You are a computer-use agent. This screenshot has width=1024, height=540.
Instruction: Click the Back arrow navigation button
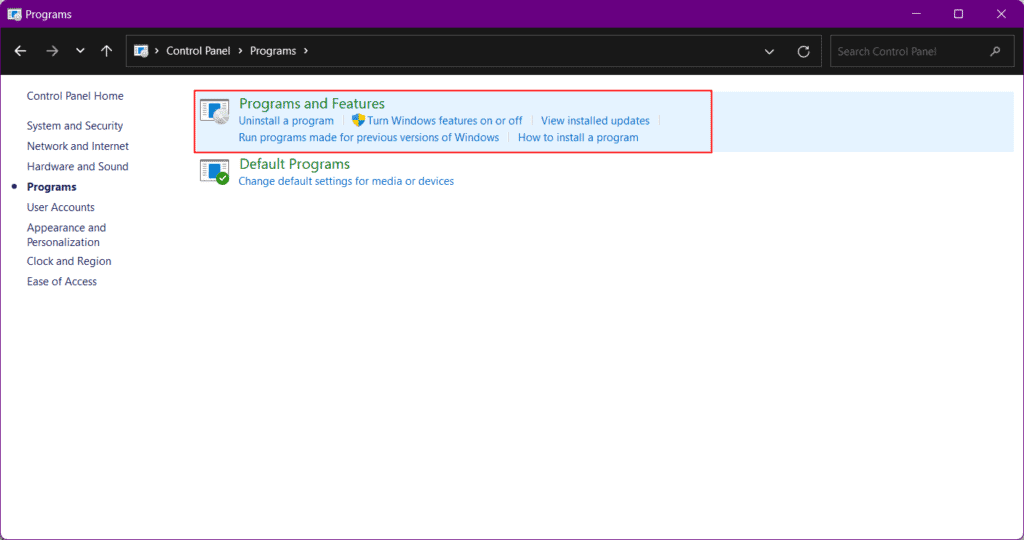tap(20, 51)
